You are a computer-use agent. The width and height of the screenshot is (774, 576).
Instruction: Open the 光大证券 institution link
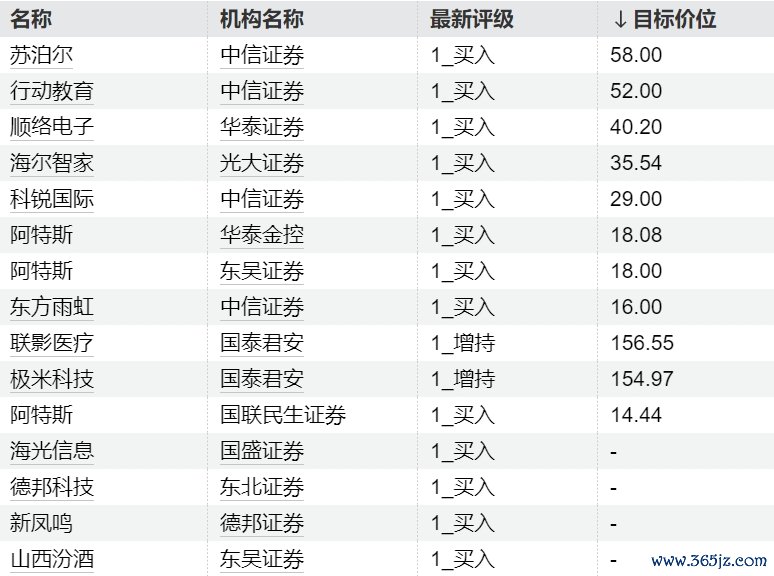pos(262,163)
